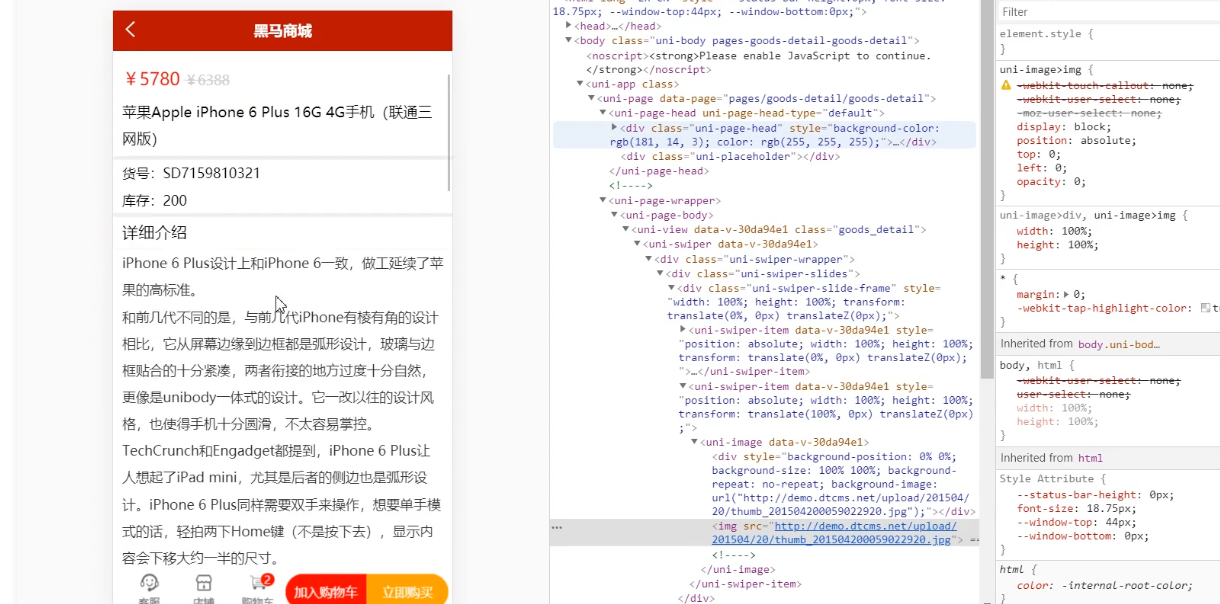The width and height of the screenshot is (1220, 604).
Task: Follow the body.uni-bod… inherited link
Action: click(1118, 344)
